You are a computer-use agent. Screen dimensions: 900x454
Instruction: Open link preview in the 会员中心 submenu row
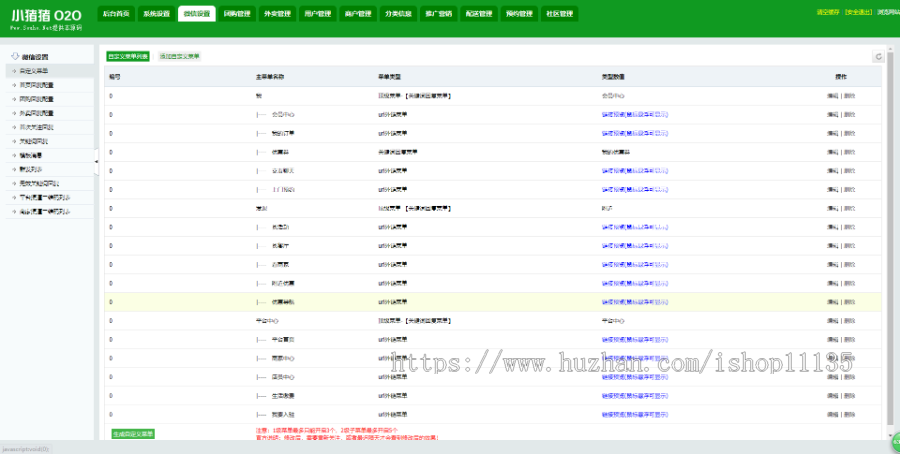pos(635,115)
